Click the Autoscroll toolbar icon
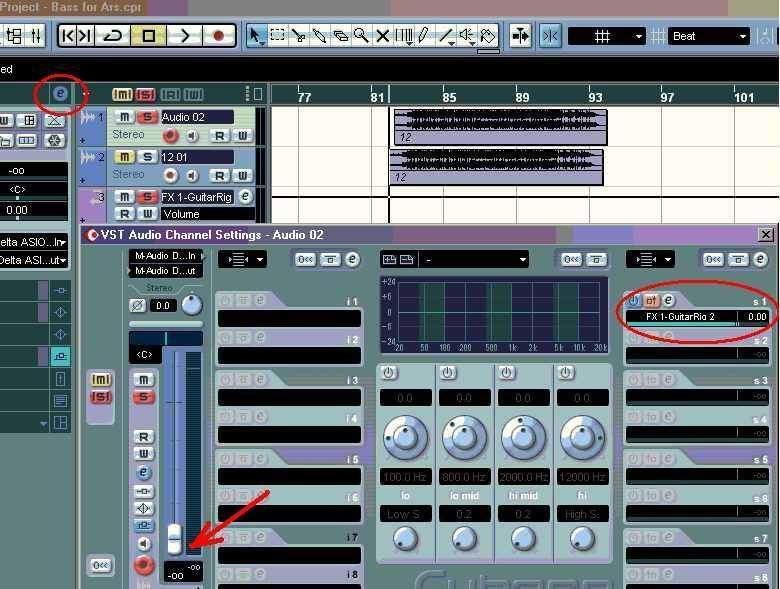Screen dimensions: 780x589 point(520,36)
